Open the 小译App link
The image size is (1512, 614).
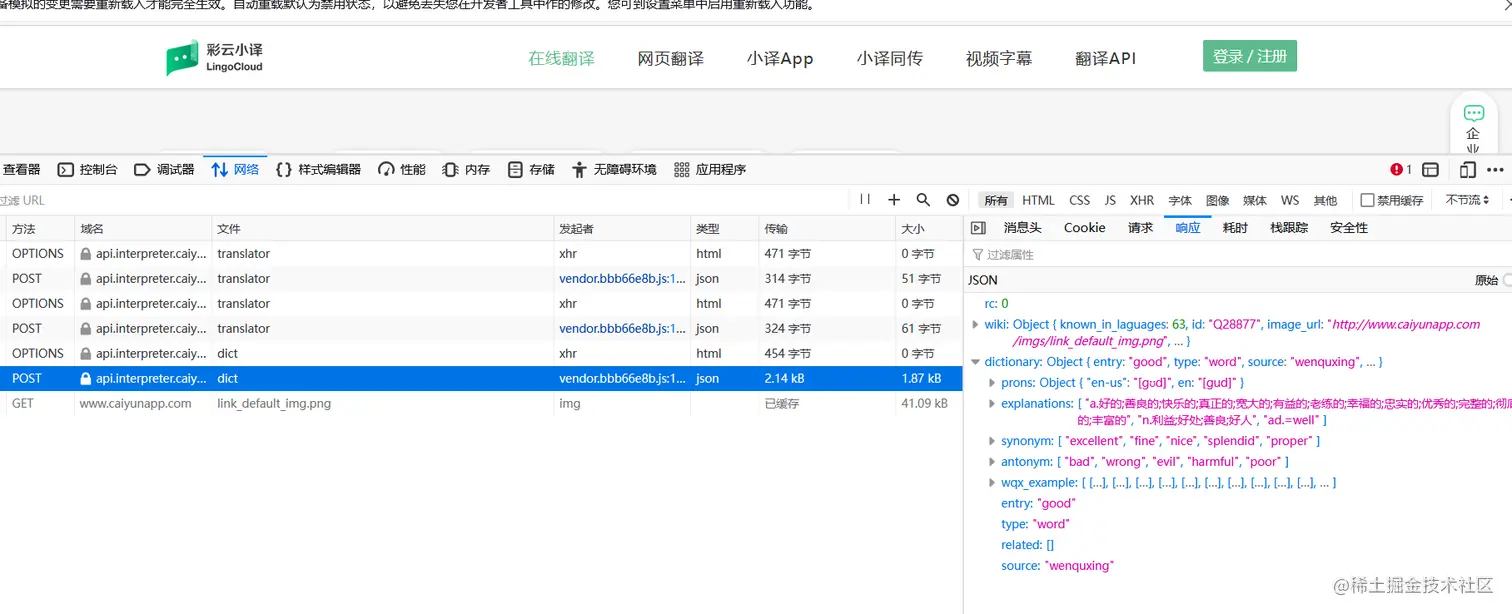pos(780,59)
